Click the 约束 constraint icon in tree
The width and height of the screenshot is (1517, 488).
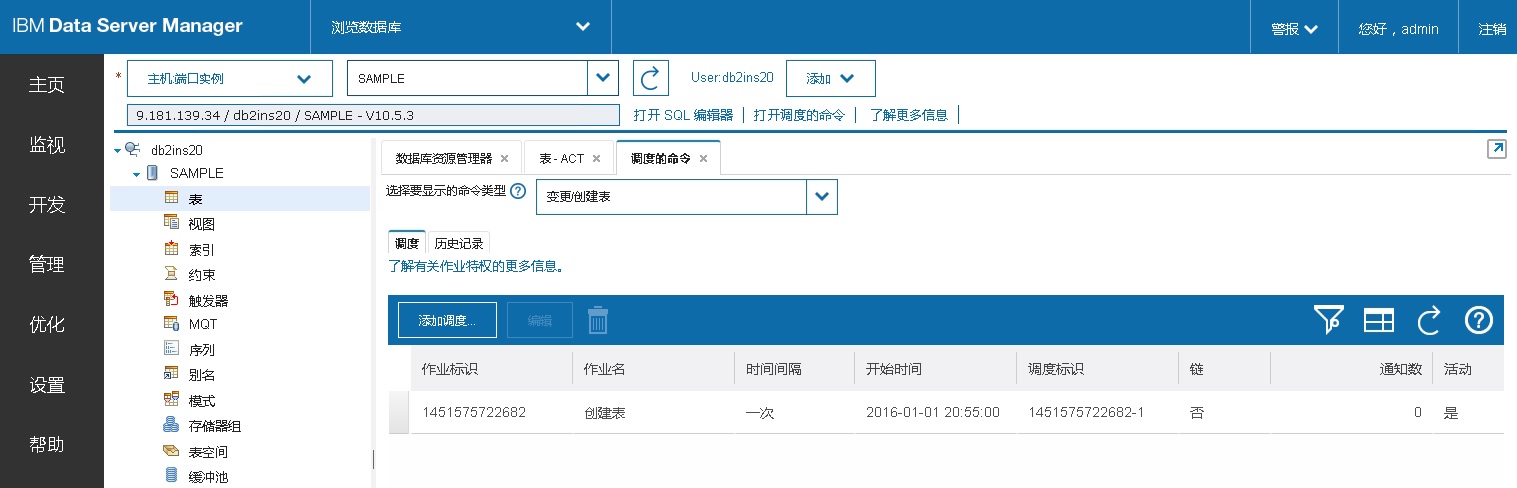[x=171, y=273]
